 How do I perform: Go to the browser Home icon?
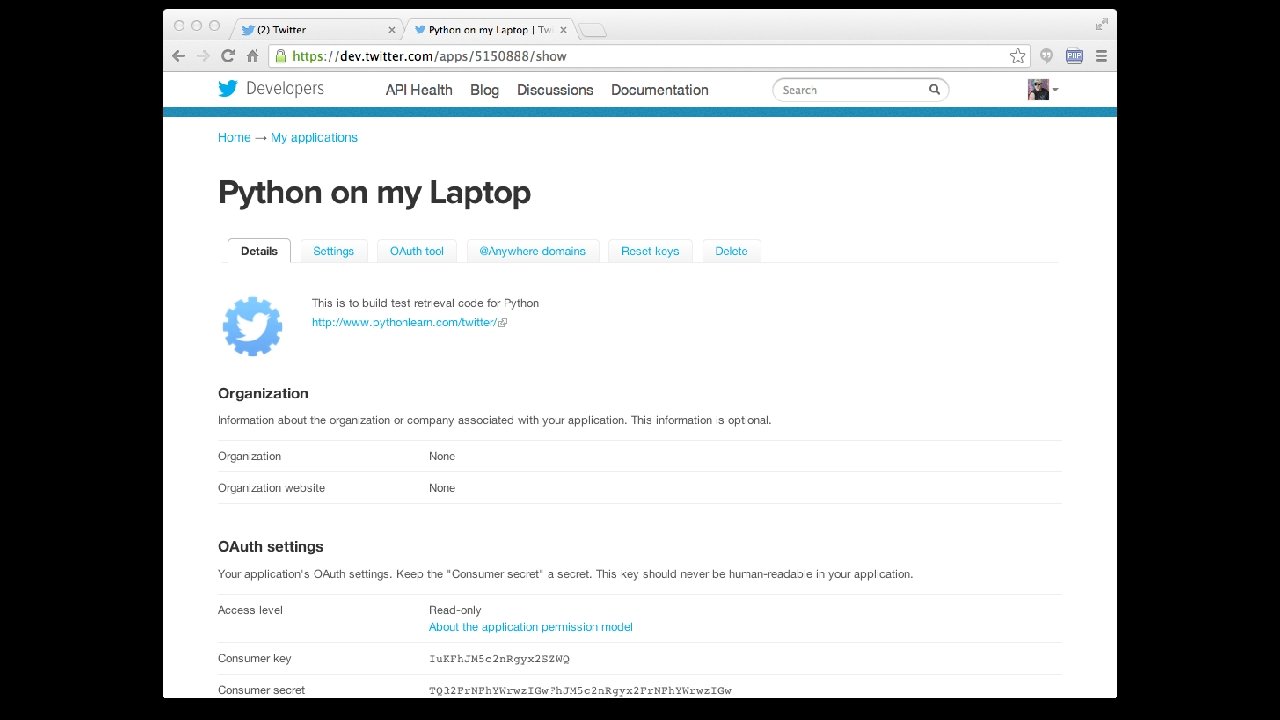[x=252, y=56]
